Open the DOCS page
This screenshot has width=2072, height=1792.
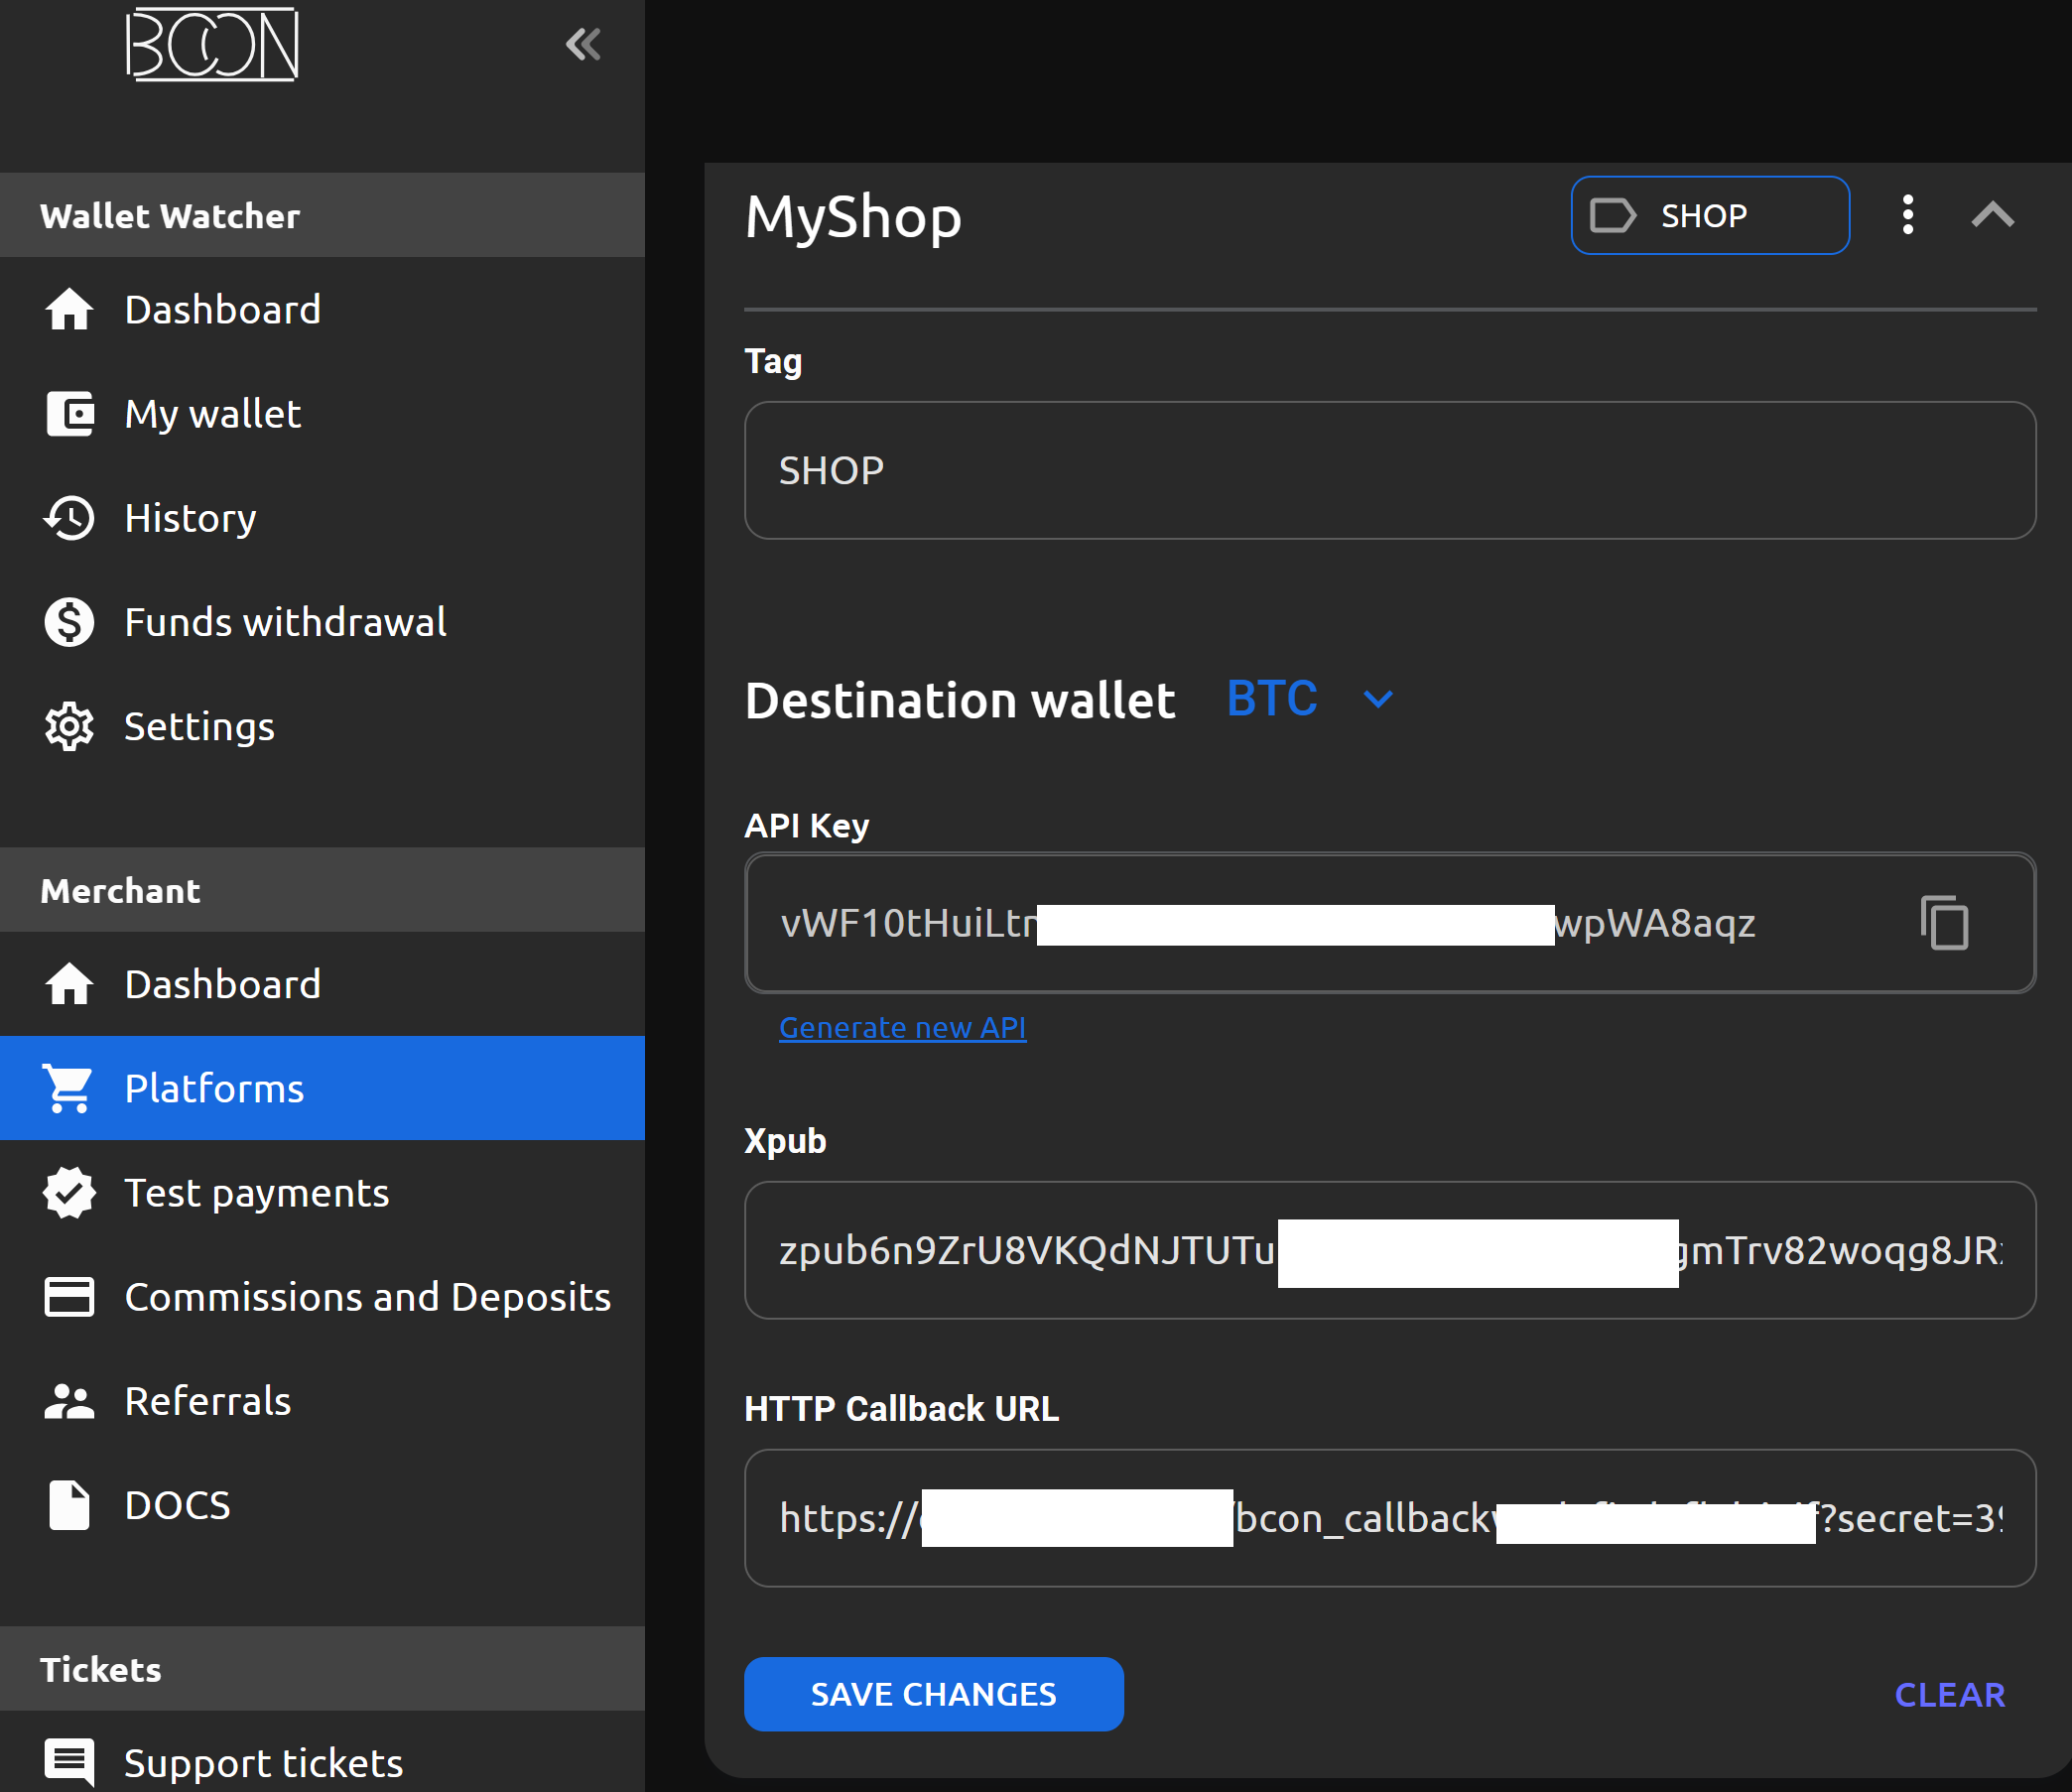[177, 1505]
